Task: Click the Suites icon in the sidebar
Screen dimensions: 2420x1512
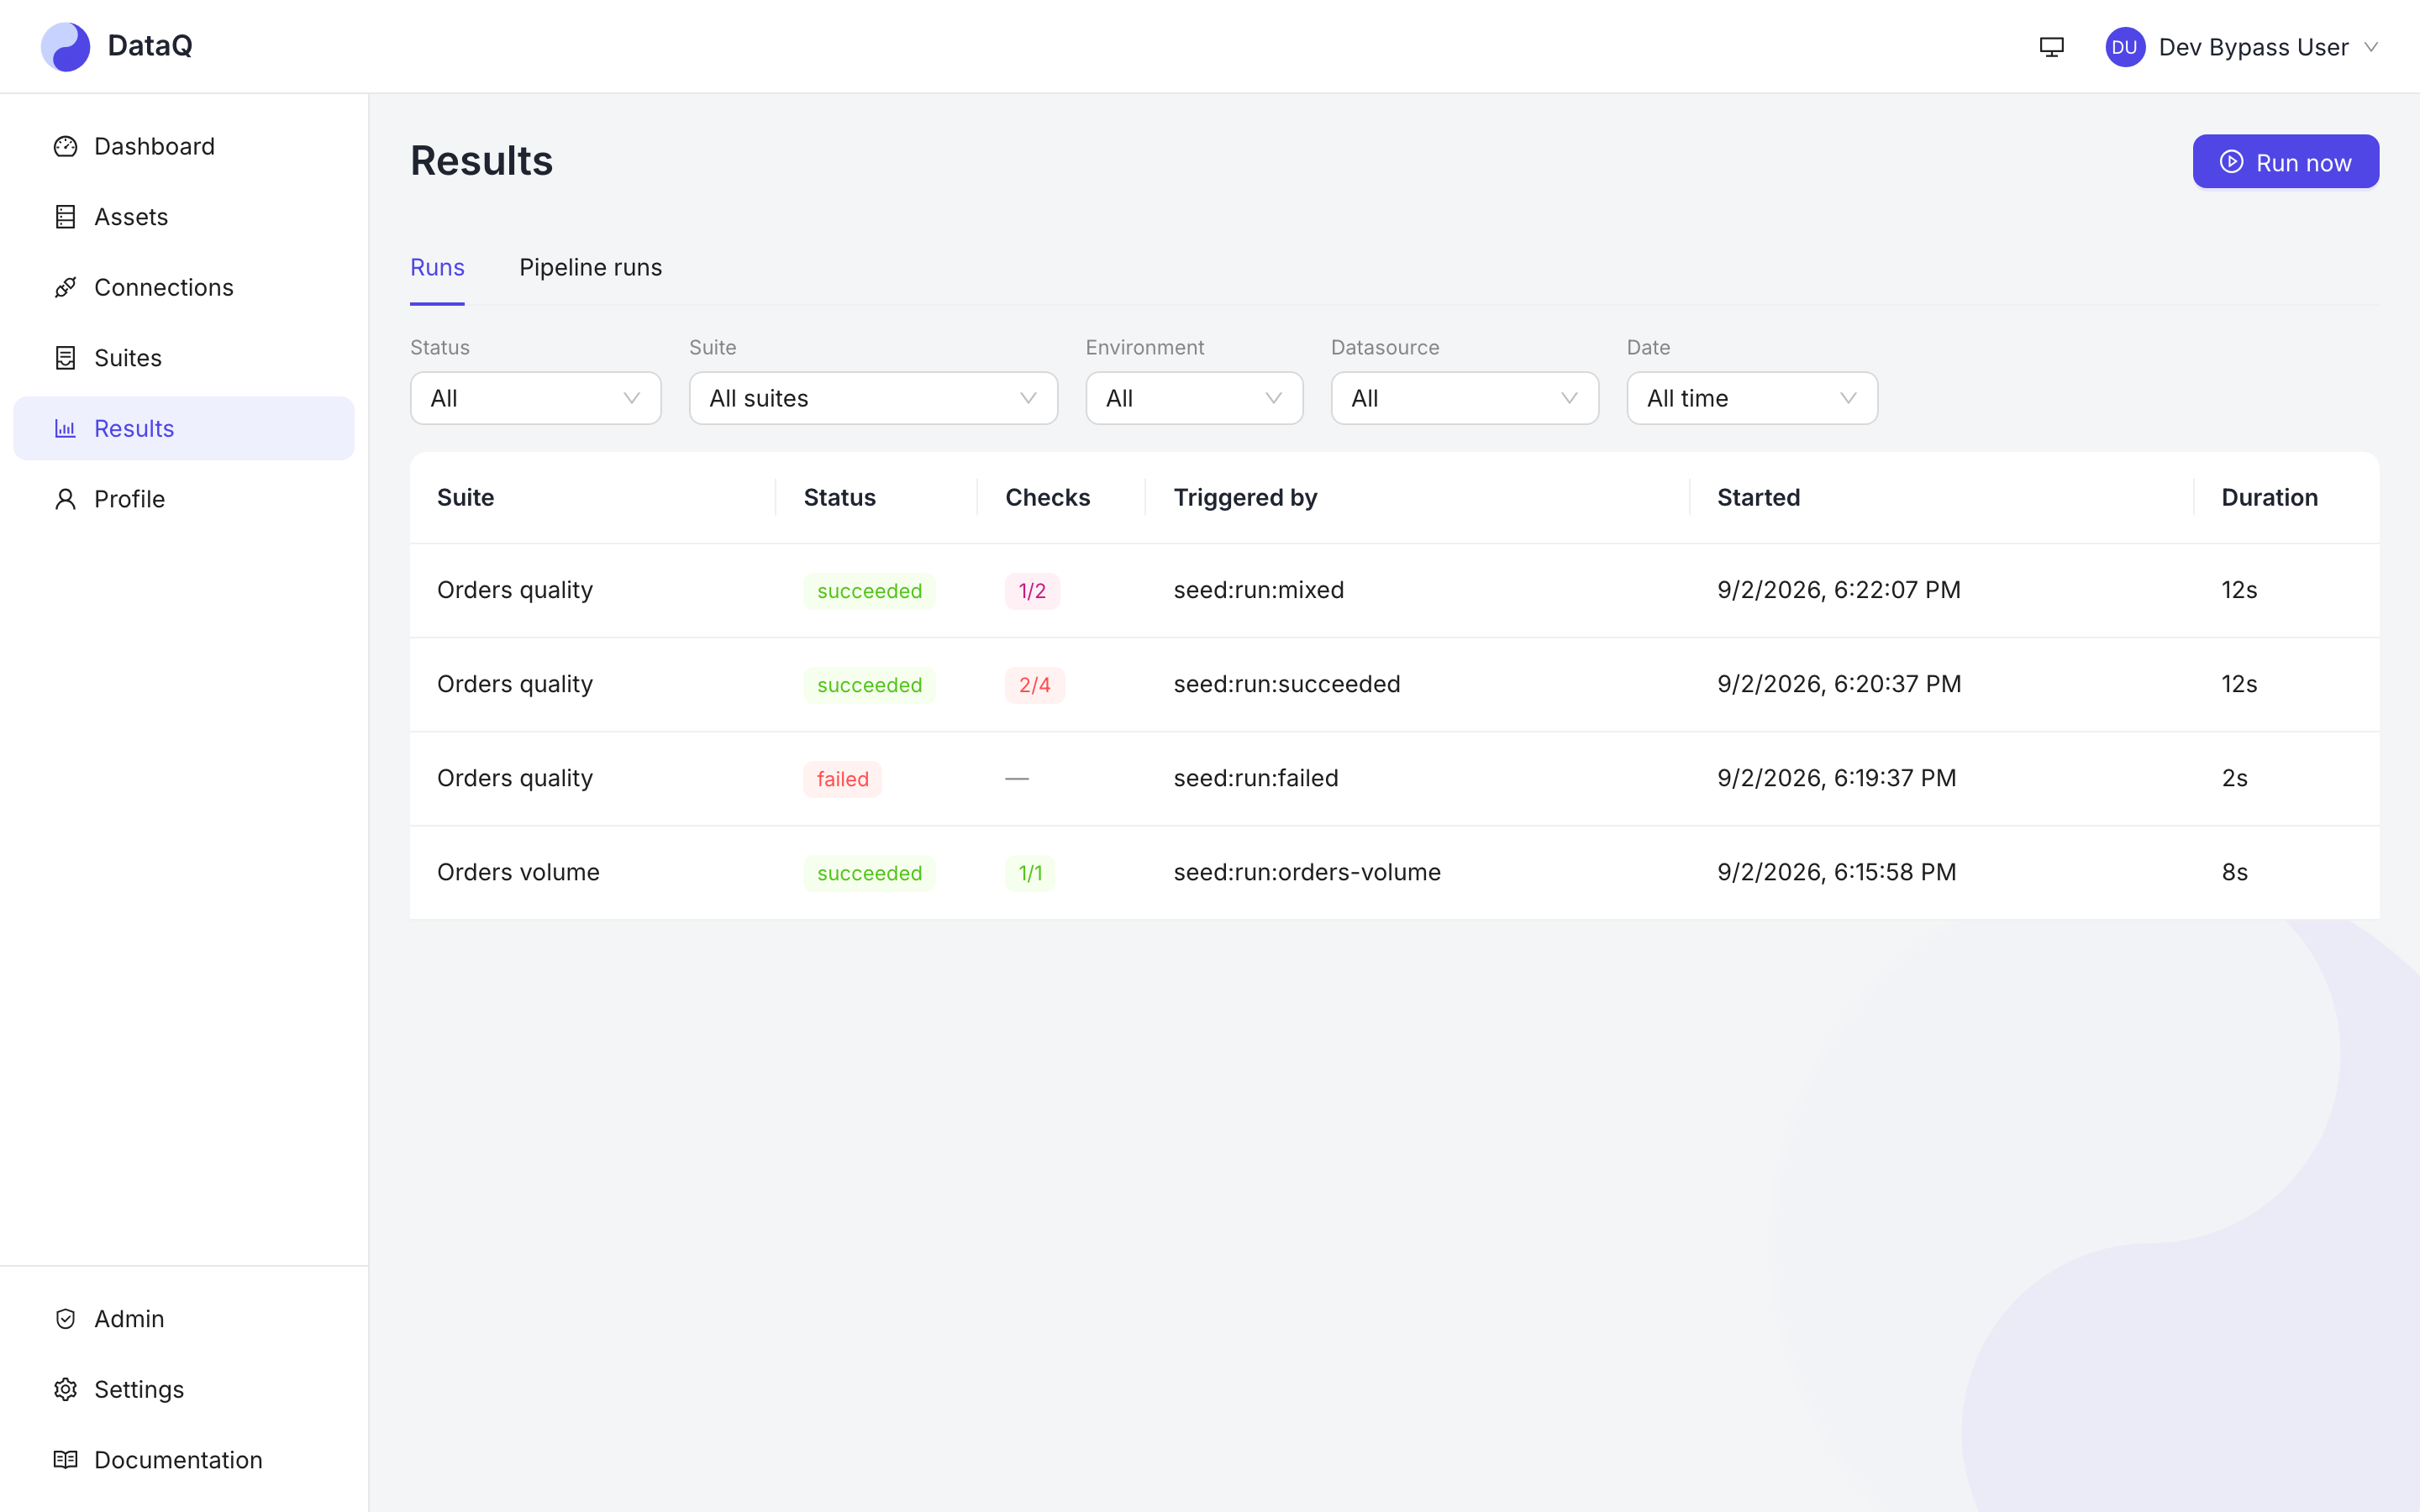Action: click(65, 358)
